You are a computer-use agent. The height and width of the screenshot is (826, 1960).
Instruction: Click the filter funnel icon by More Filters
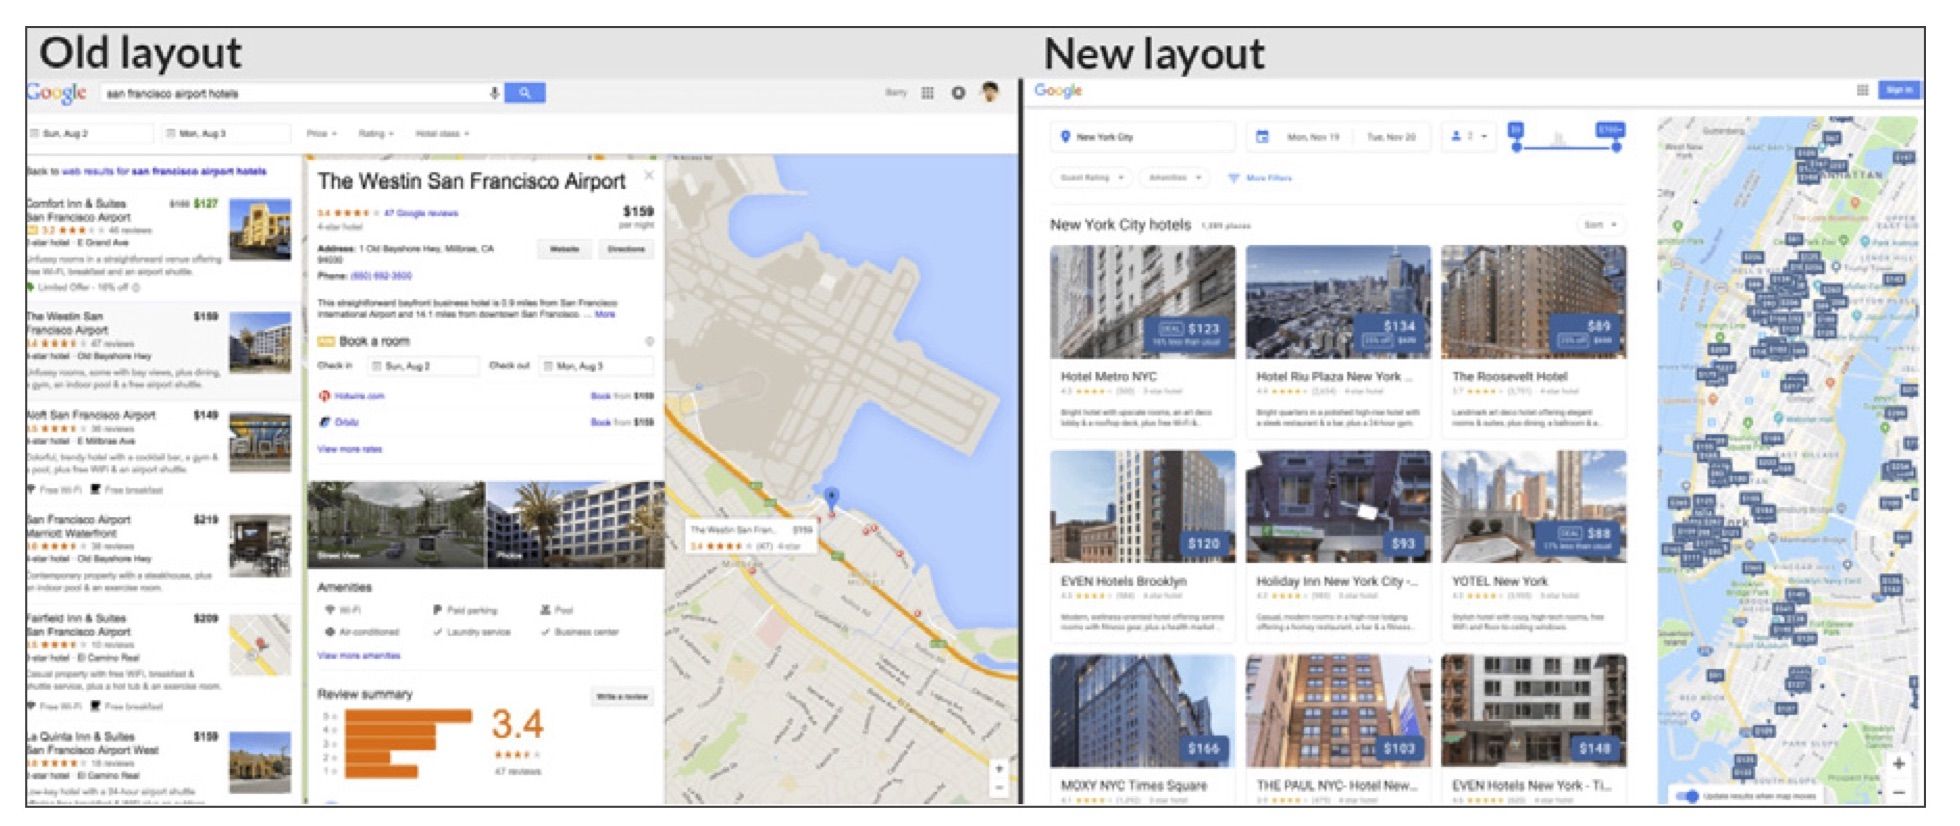tap(1233, 178)
